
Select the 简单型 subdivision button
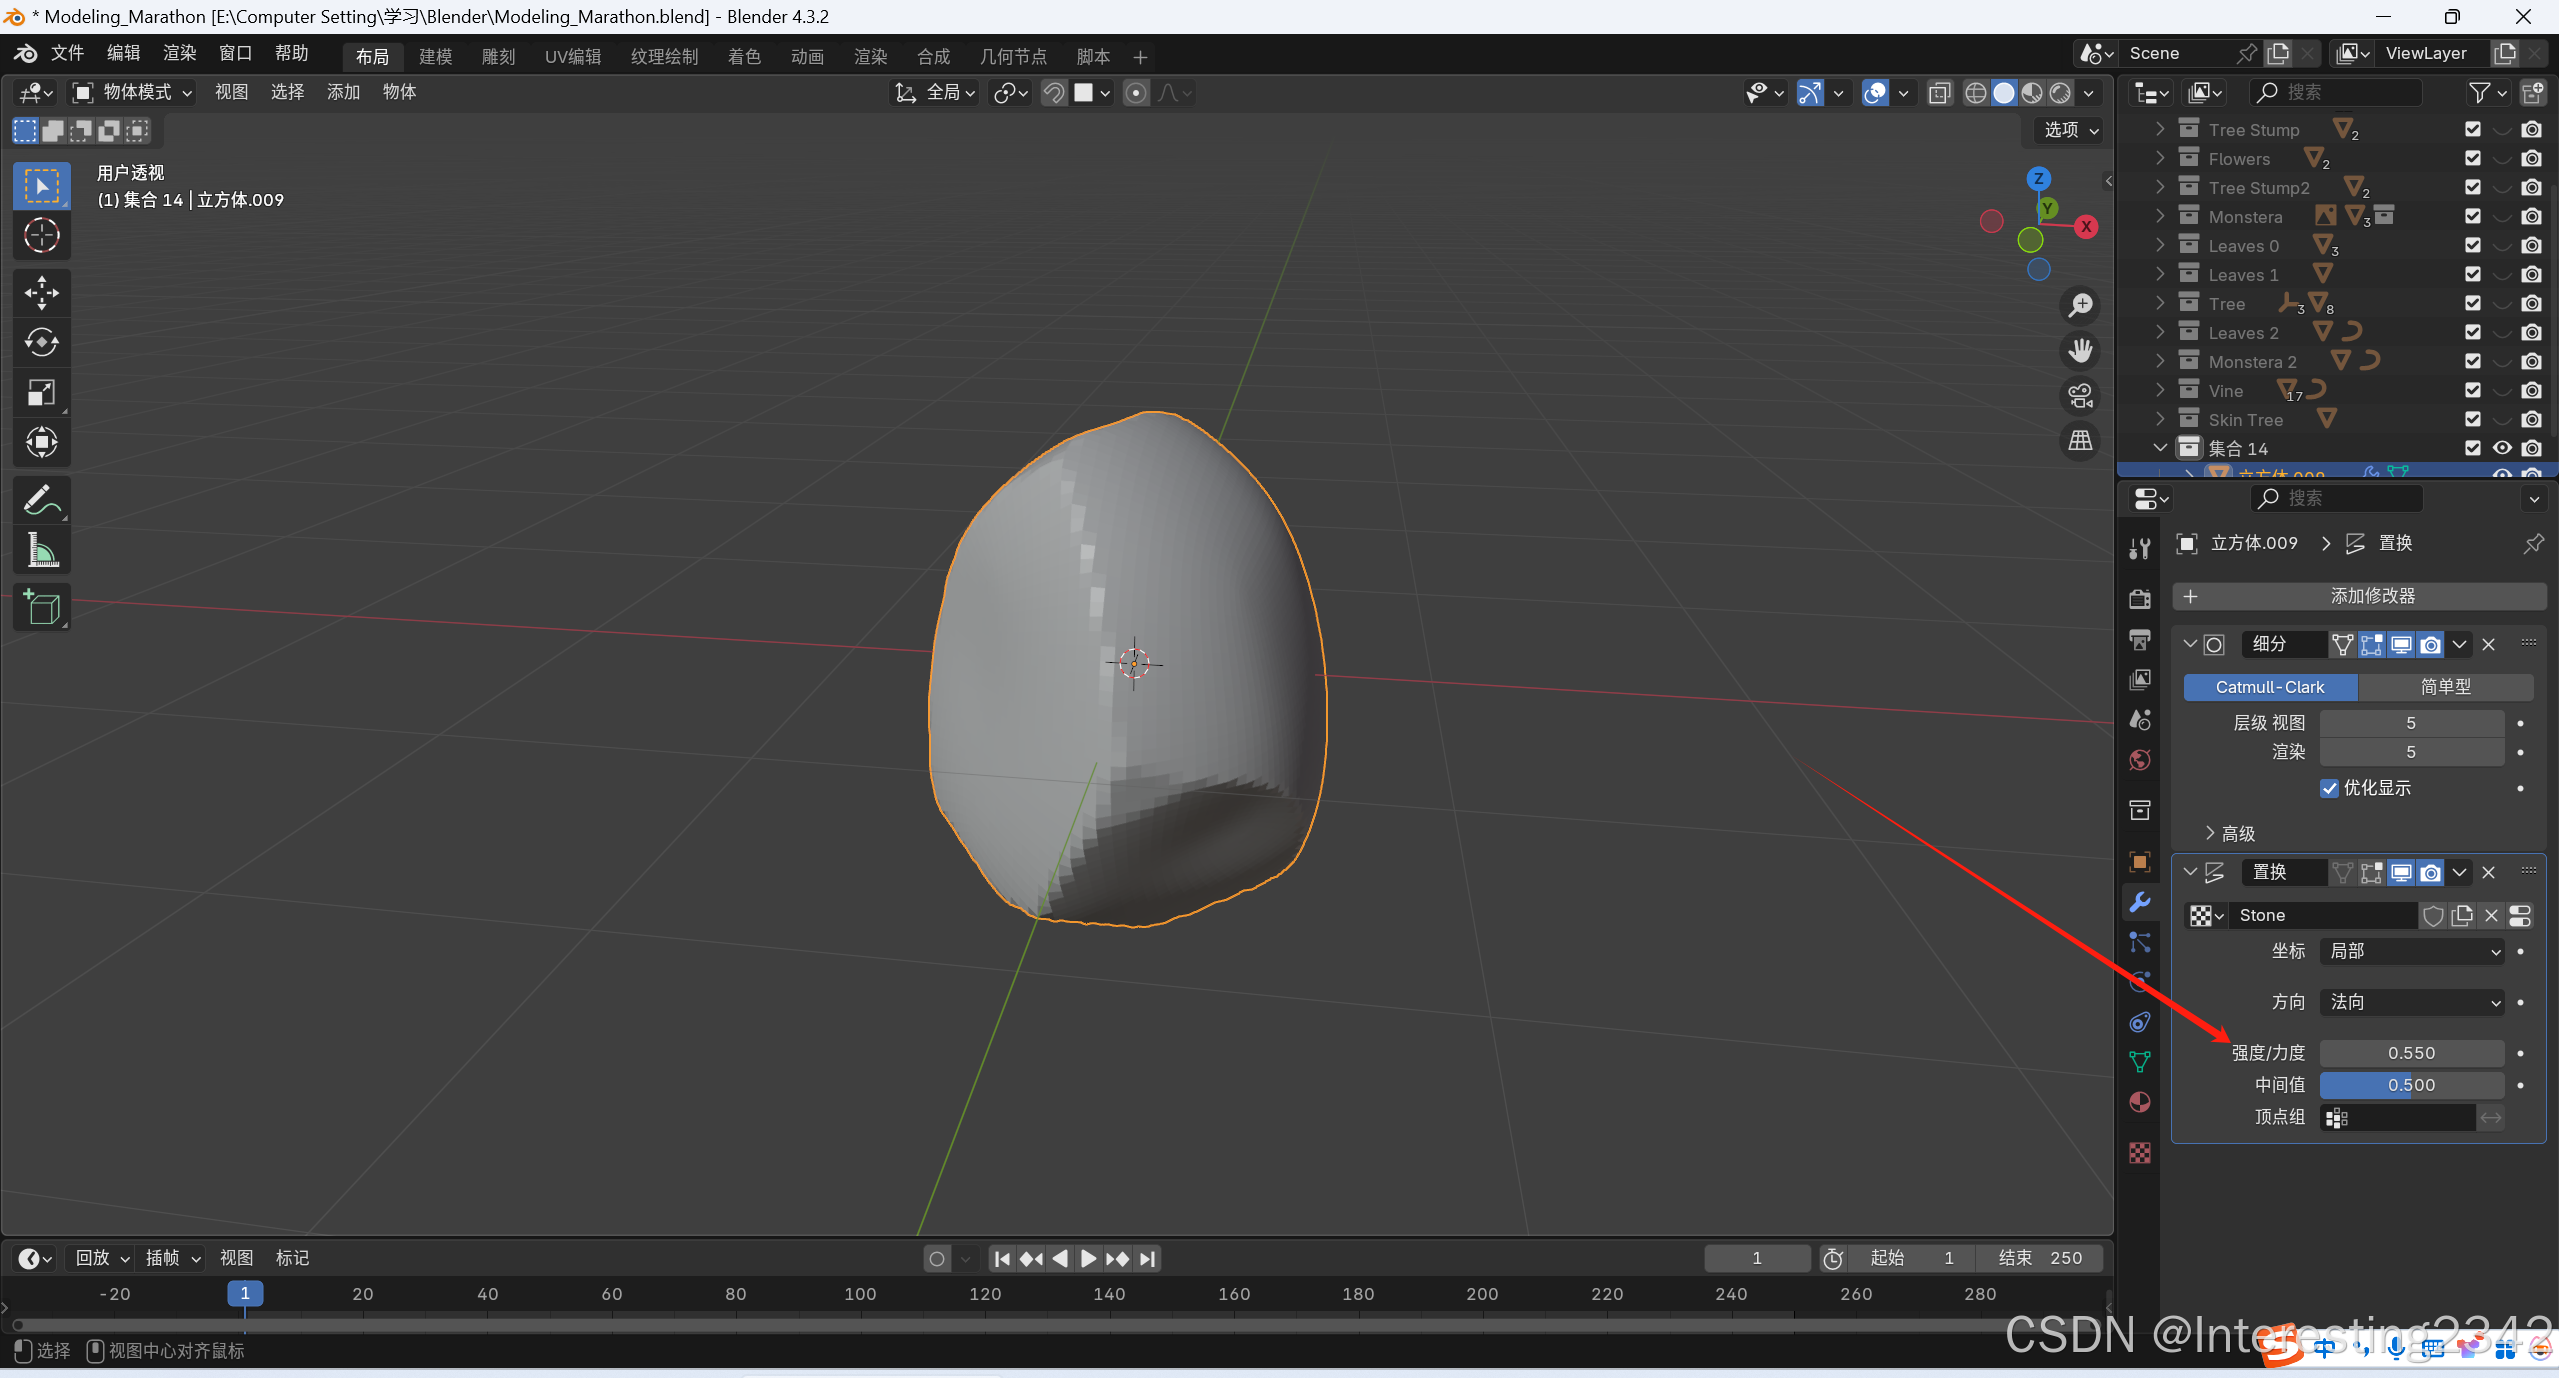[2445, 687]
